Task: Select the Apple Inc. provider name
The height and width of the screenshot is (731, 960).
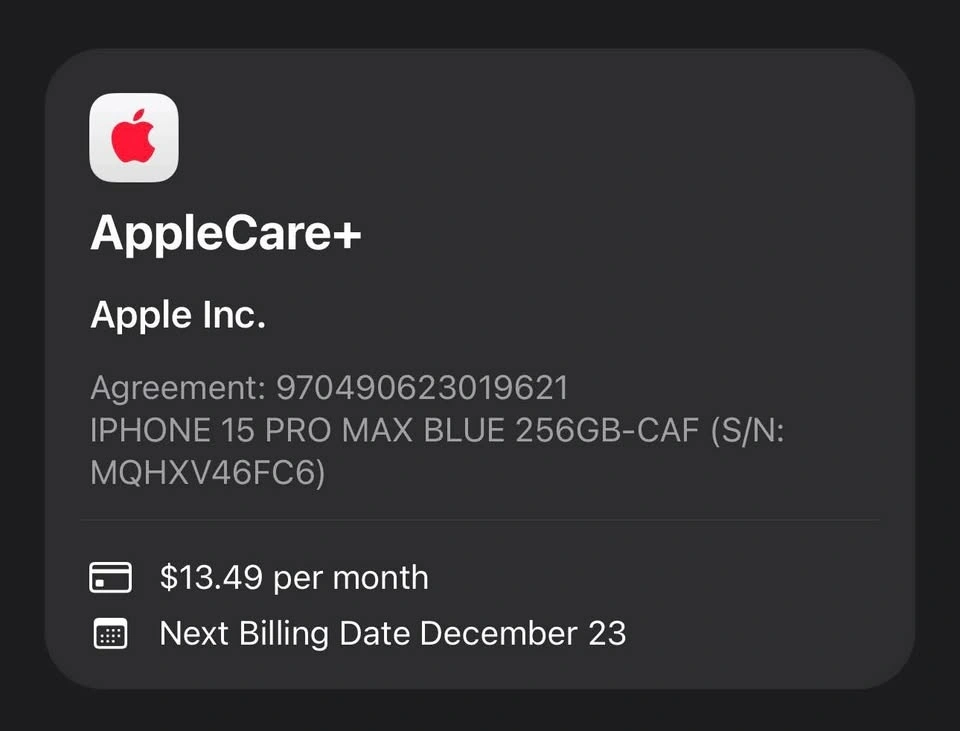Action: click(178, 315)
